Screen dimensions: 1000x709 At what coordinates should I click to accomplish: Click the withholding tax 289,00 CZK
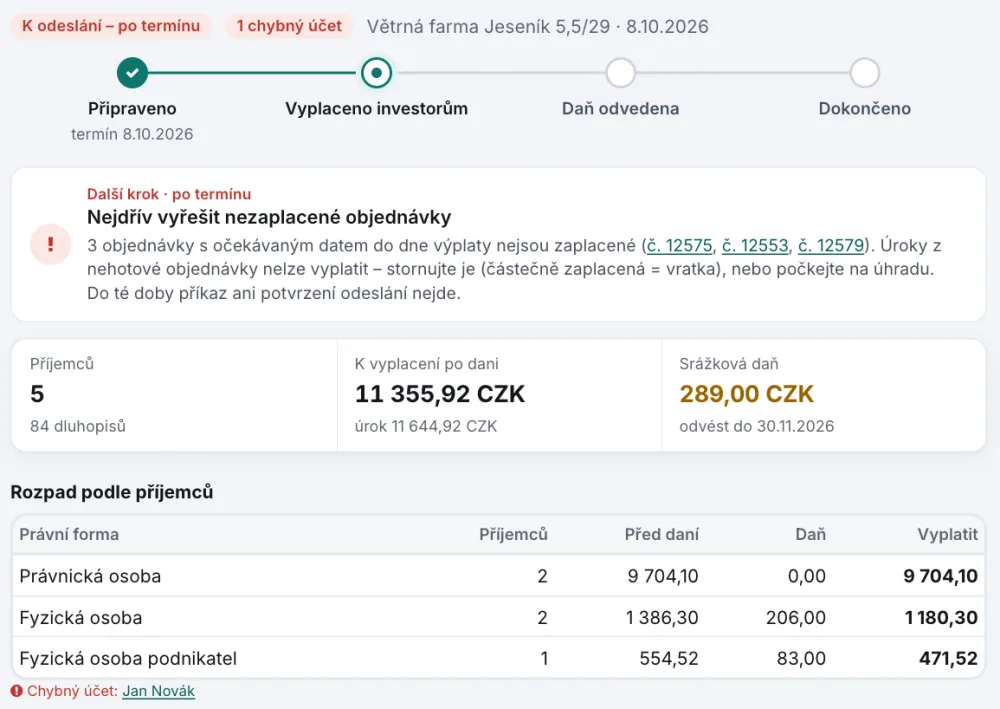click(x=747, y=394)
